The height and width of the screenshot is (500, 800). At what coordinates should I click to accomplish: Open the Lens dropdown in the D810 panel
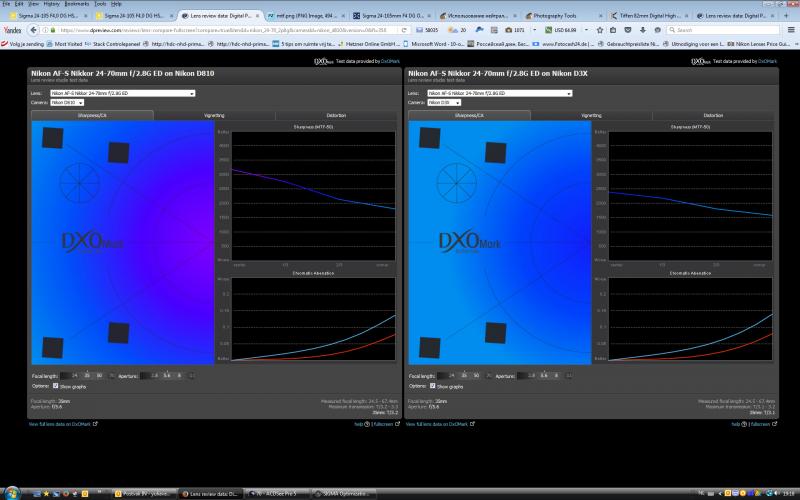(122, 93)
